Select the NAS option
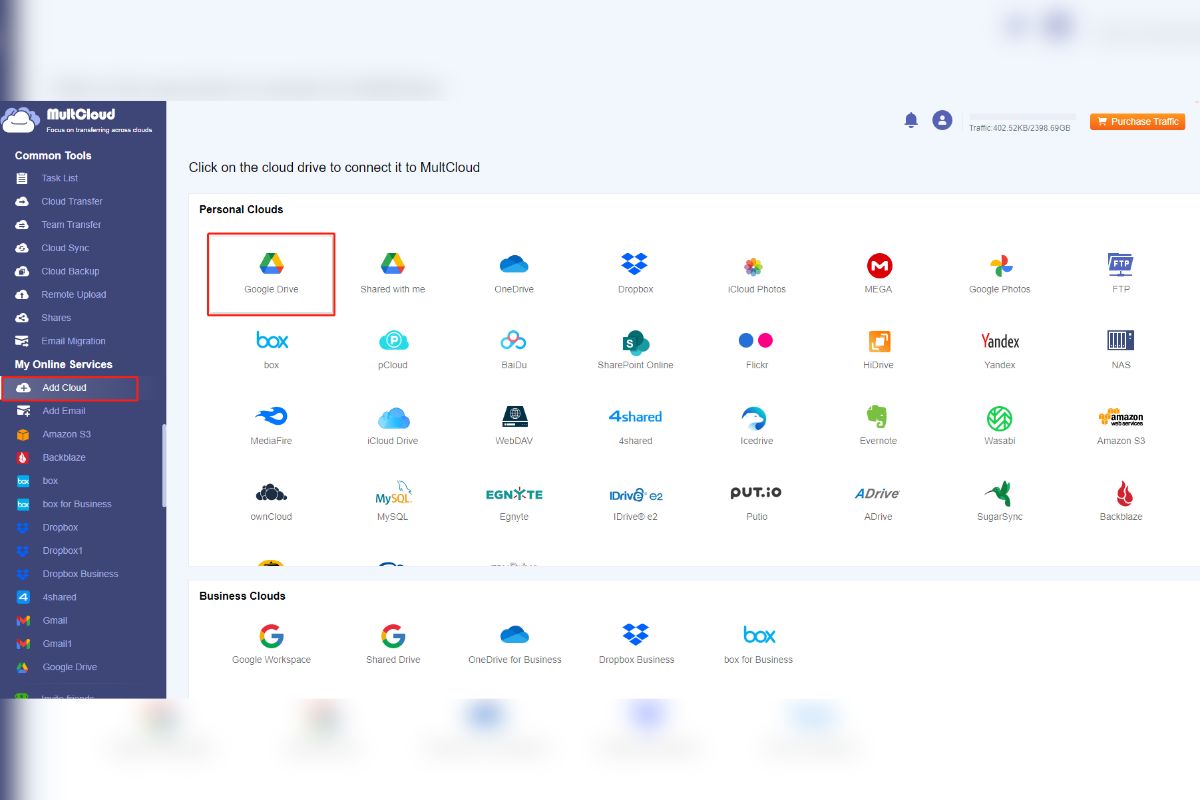1200x800 pixels. click(1120, 350)
